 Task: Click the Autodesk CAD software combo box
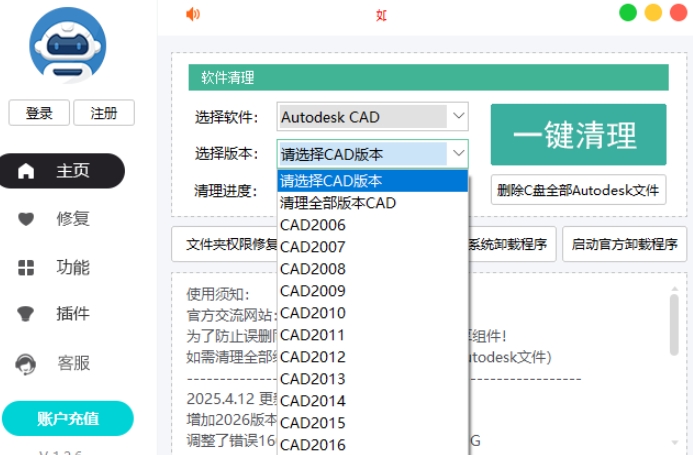coord(373,117)
